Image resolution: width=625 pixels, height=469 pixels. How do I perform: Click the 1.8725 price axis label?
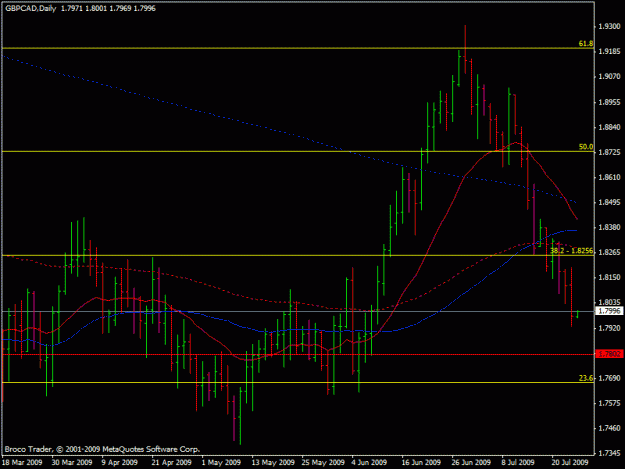coord(609,152)
